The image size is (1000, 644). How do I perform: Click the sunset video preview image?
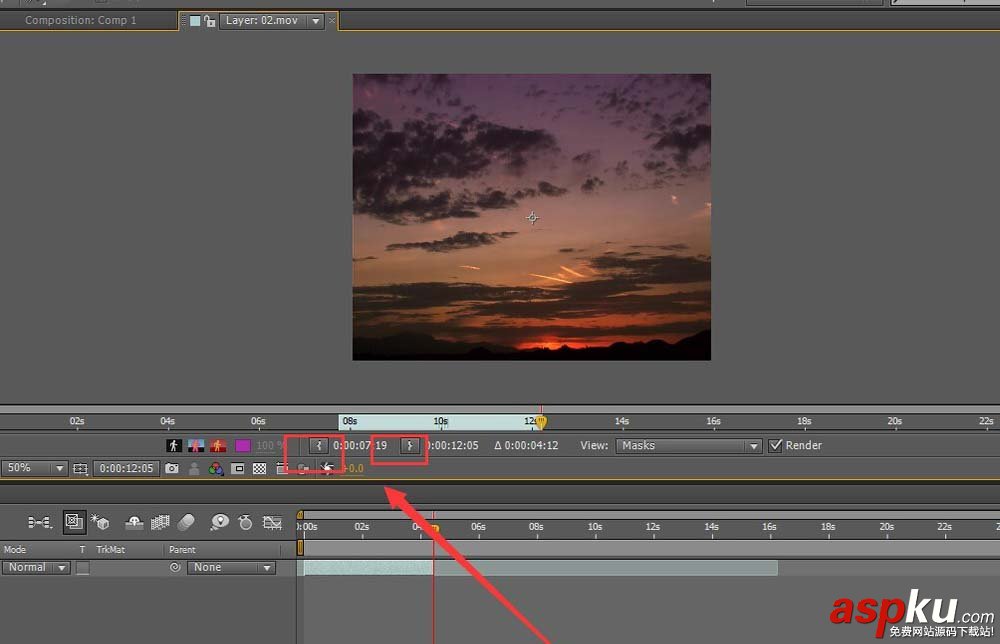coord(532,217)
